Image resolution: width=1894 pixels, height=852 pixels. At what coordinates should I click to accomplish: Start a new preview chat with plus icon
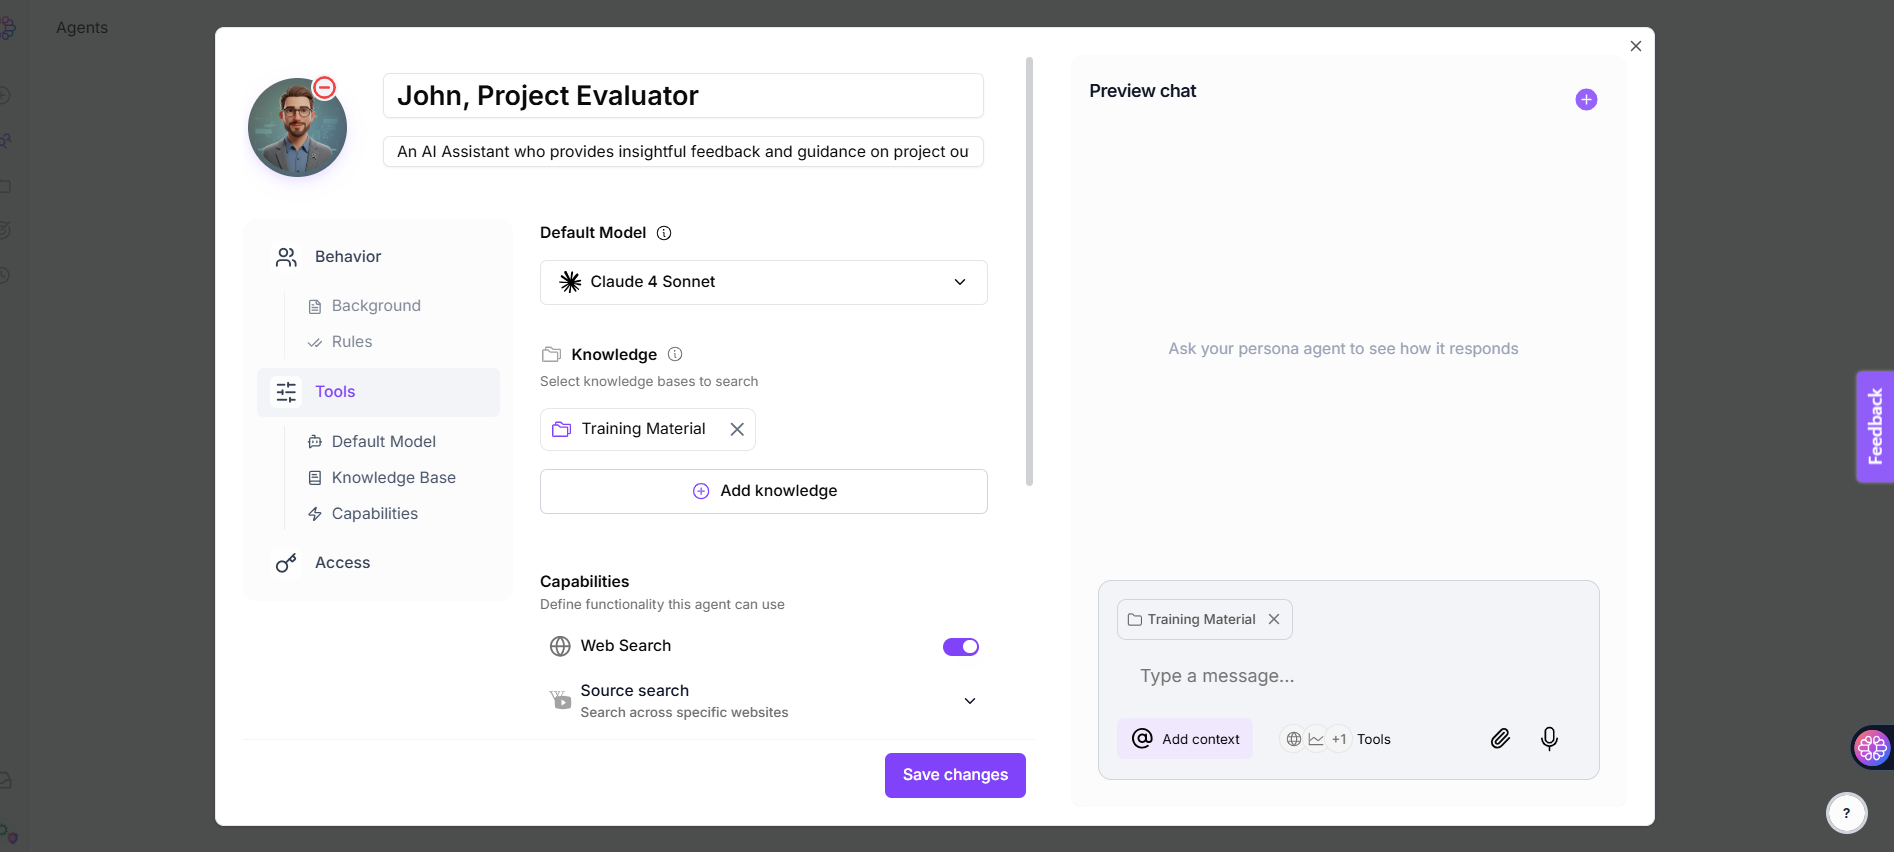(x=1586, y=100)
